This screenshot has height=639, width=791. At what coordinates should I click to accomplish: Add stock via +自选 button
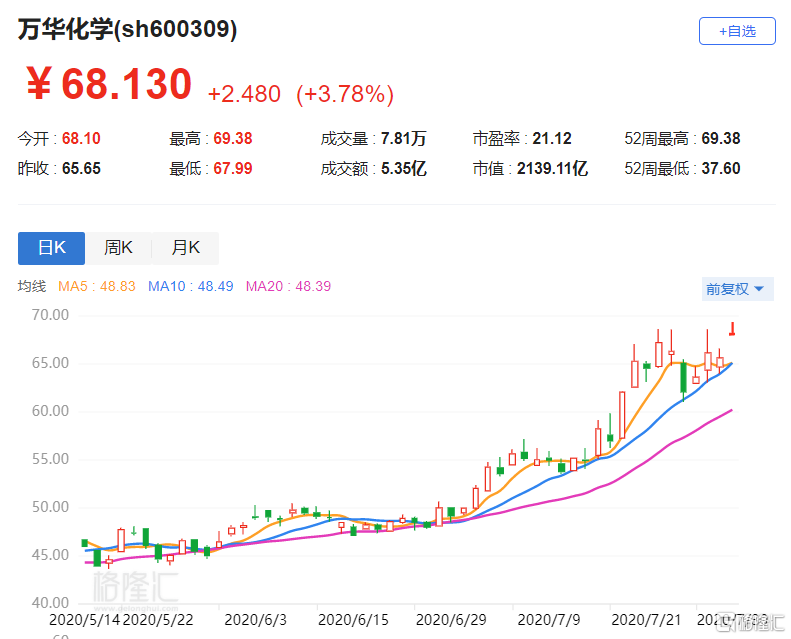click(x=737, y=31)
